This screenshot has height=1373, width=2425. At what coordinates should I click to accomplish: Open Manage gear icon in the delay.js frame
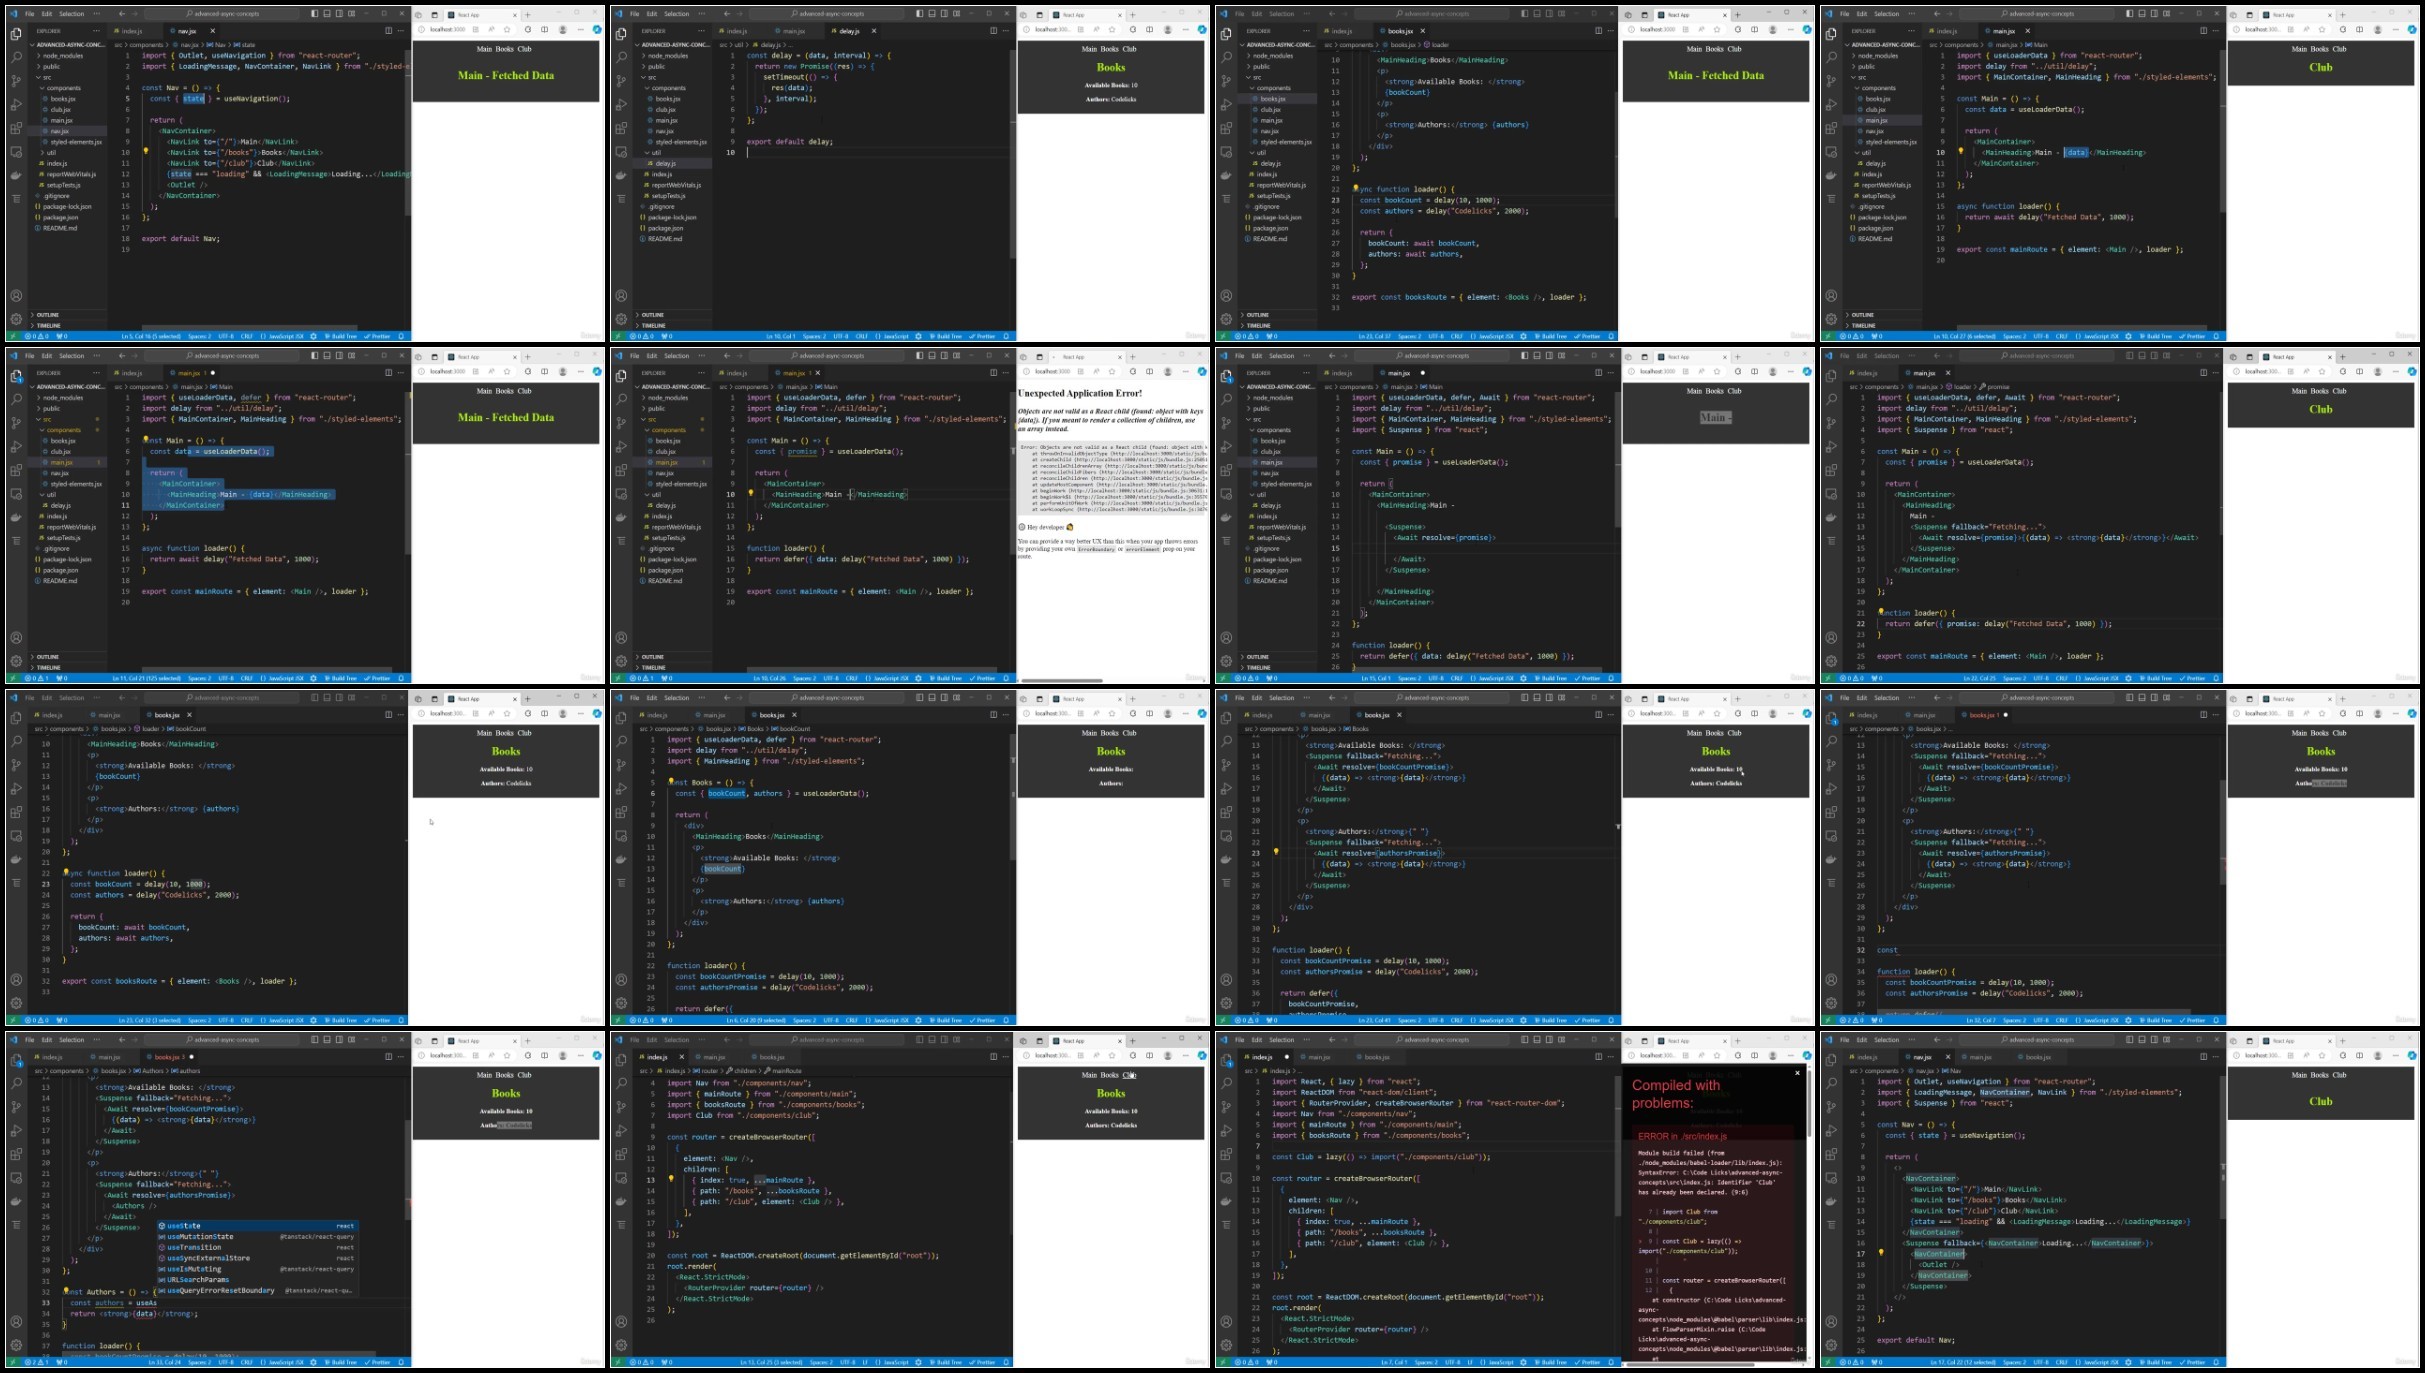(621, 319)
